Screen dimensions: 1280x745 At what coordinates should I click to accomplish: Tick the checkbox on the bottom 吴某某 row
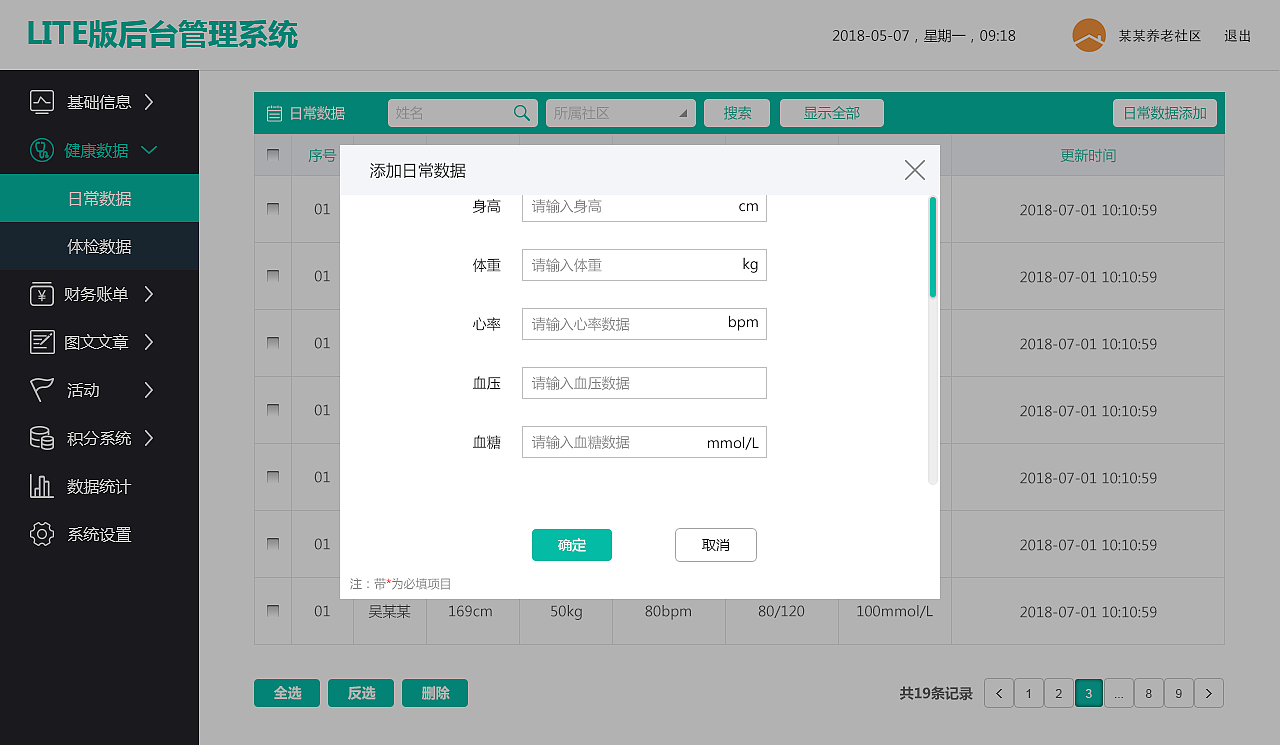coord(273,611)
